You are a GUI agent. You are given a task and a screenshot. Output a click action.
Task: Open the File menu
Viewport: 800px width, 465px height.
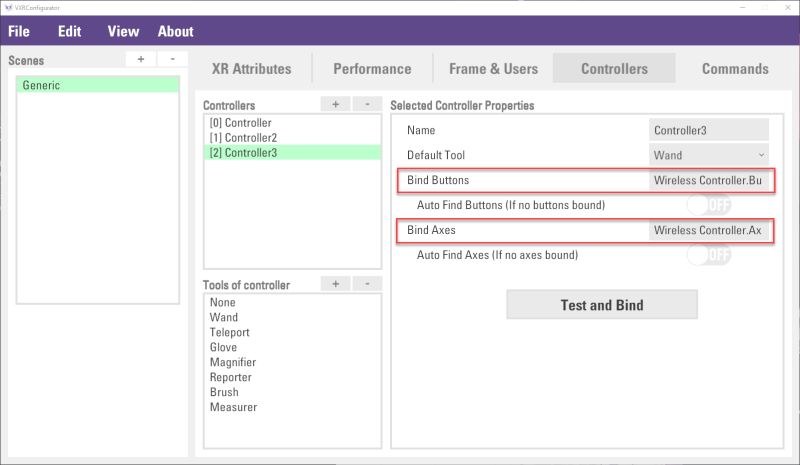[x=19, y=31]
